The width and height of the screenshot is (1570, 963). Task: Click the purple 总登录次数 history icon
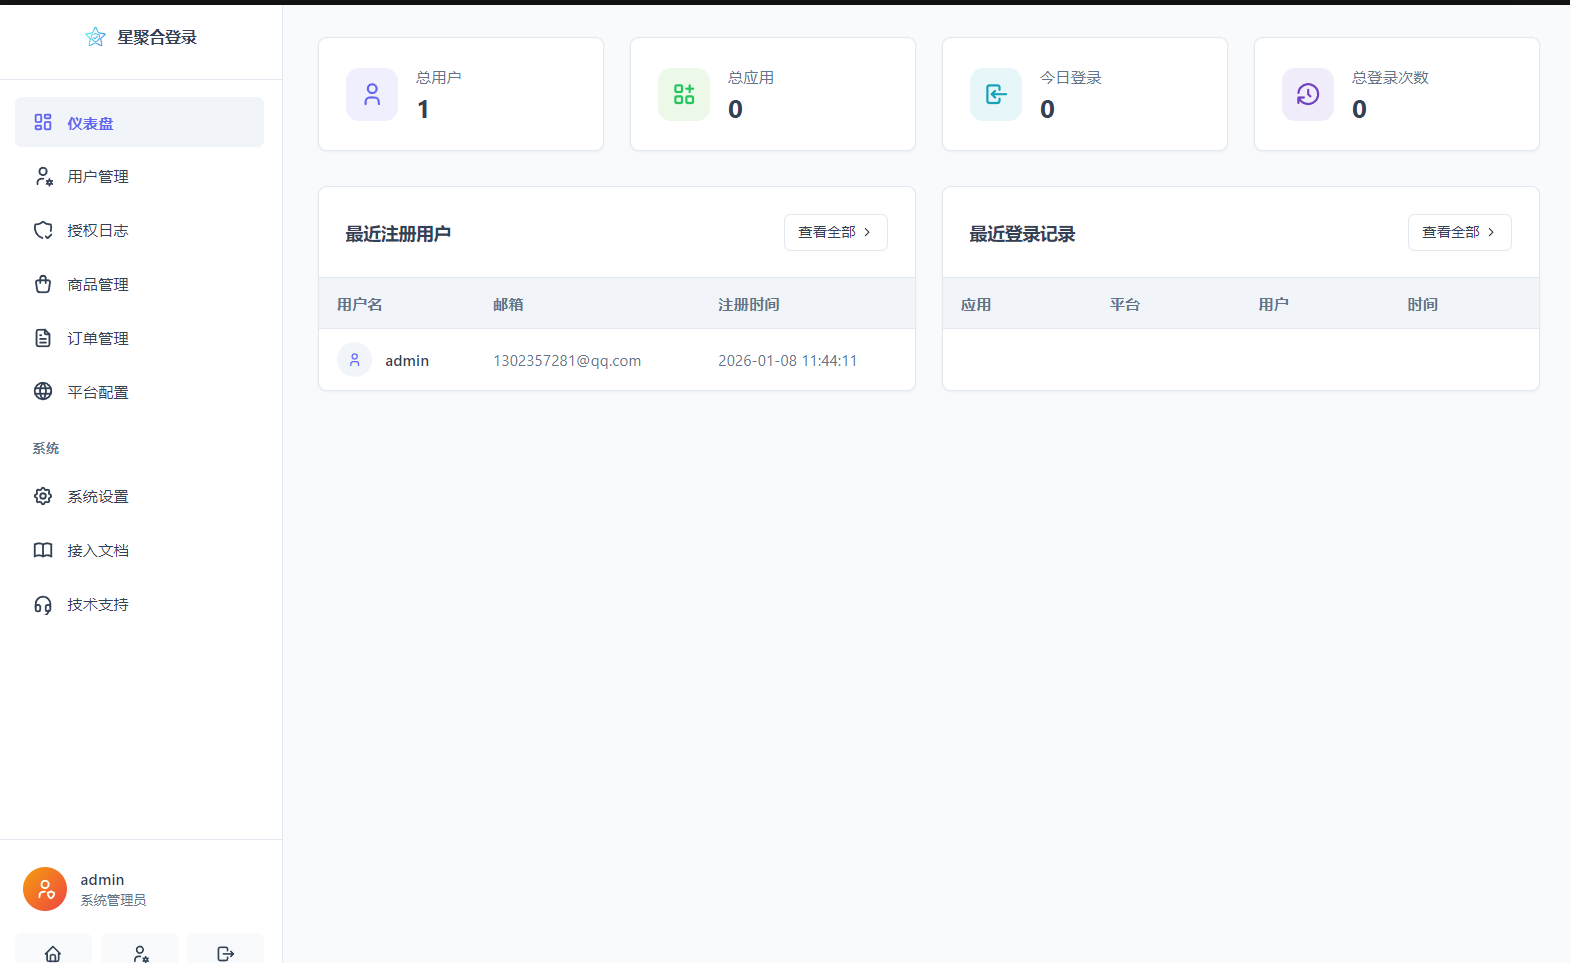pyautogui.click(x=1308, y=94)
